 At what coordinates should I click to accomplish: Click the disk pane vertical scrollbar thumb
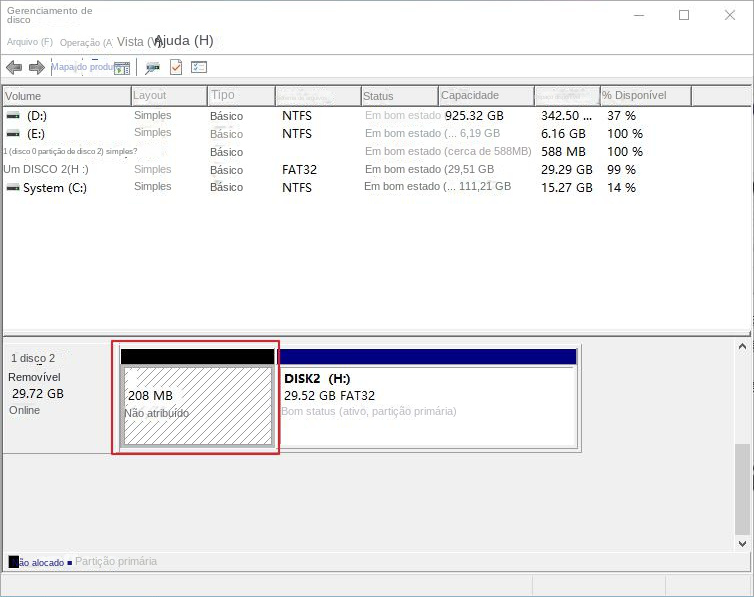click(x=742, y=489)
